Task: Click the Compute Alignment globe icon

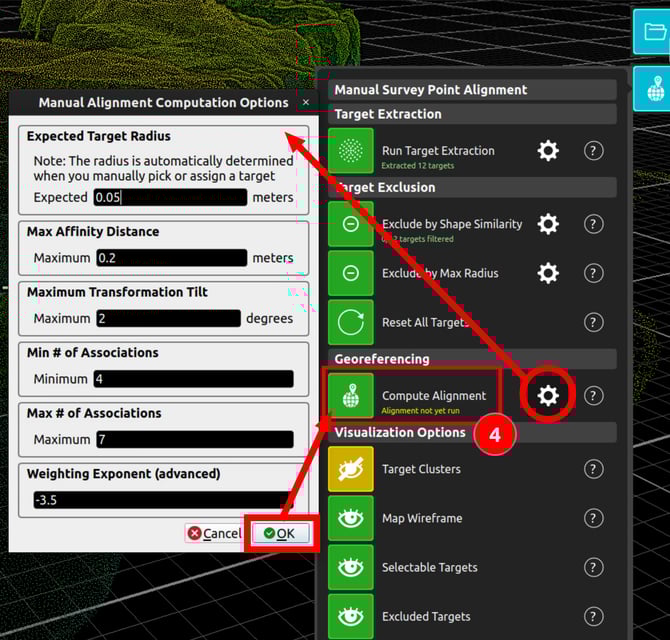Action: pos(350,396)
